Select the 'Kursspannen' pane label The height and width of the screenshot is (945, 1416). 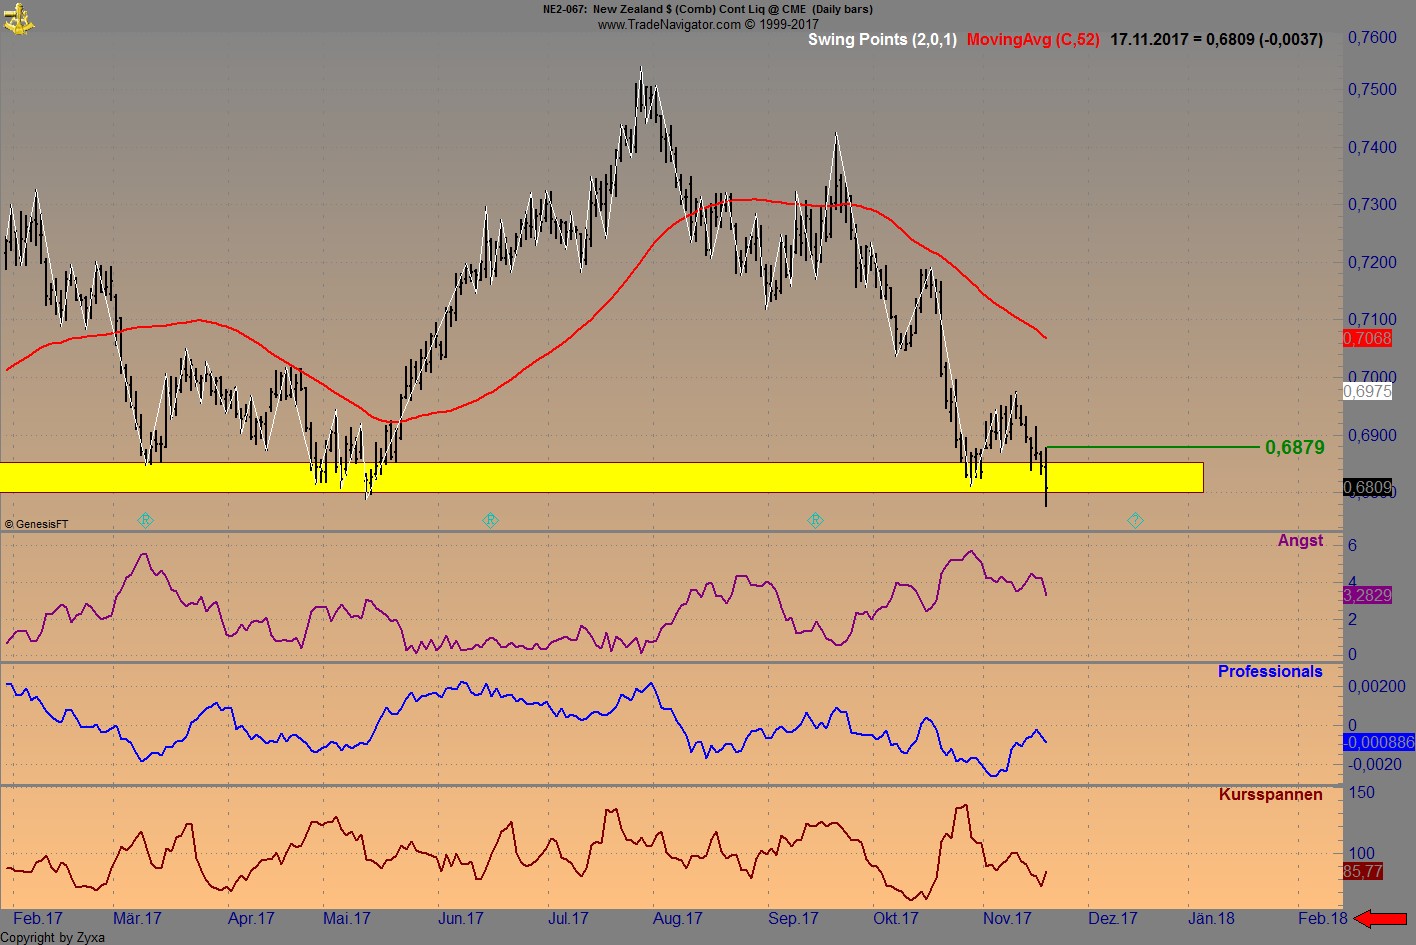(x=1270, y=794)
